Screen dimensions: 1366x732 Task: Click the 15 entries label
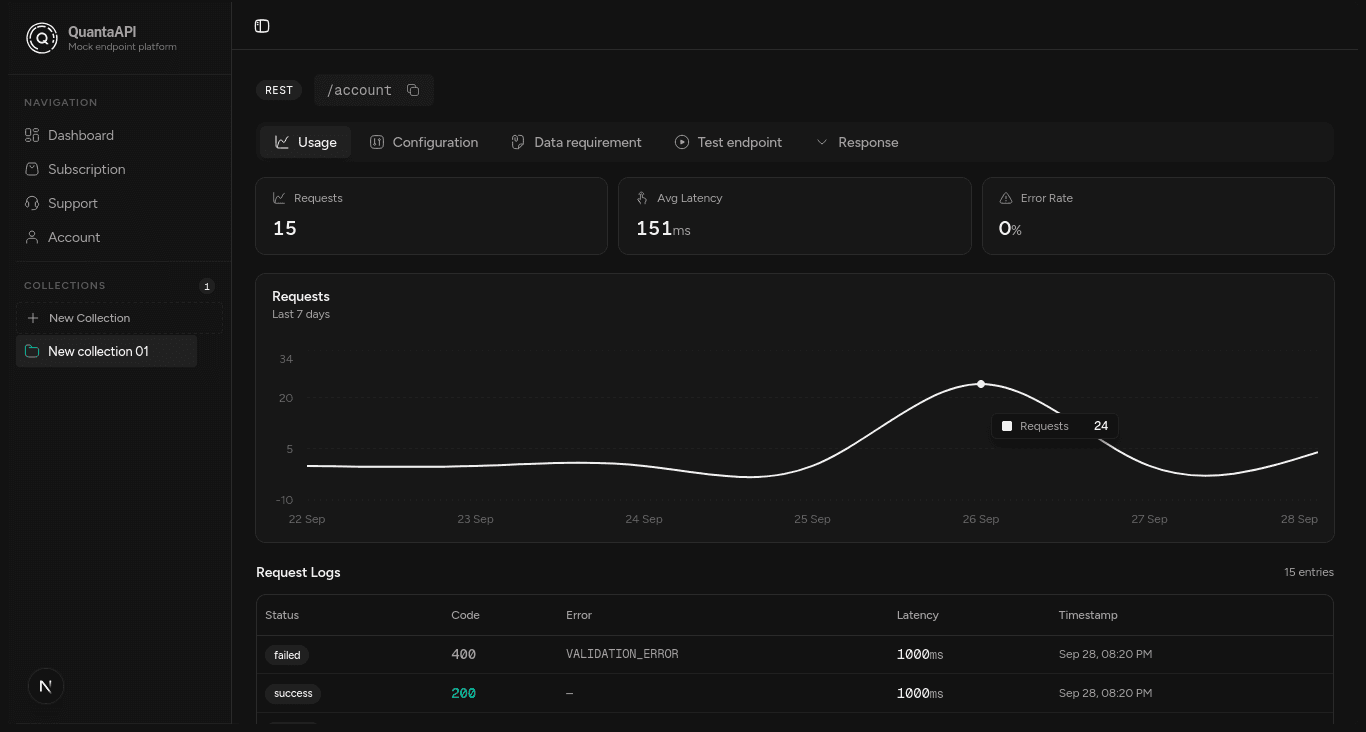[x=1309, y=572]
